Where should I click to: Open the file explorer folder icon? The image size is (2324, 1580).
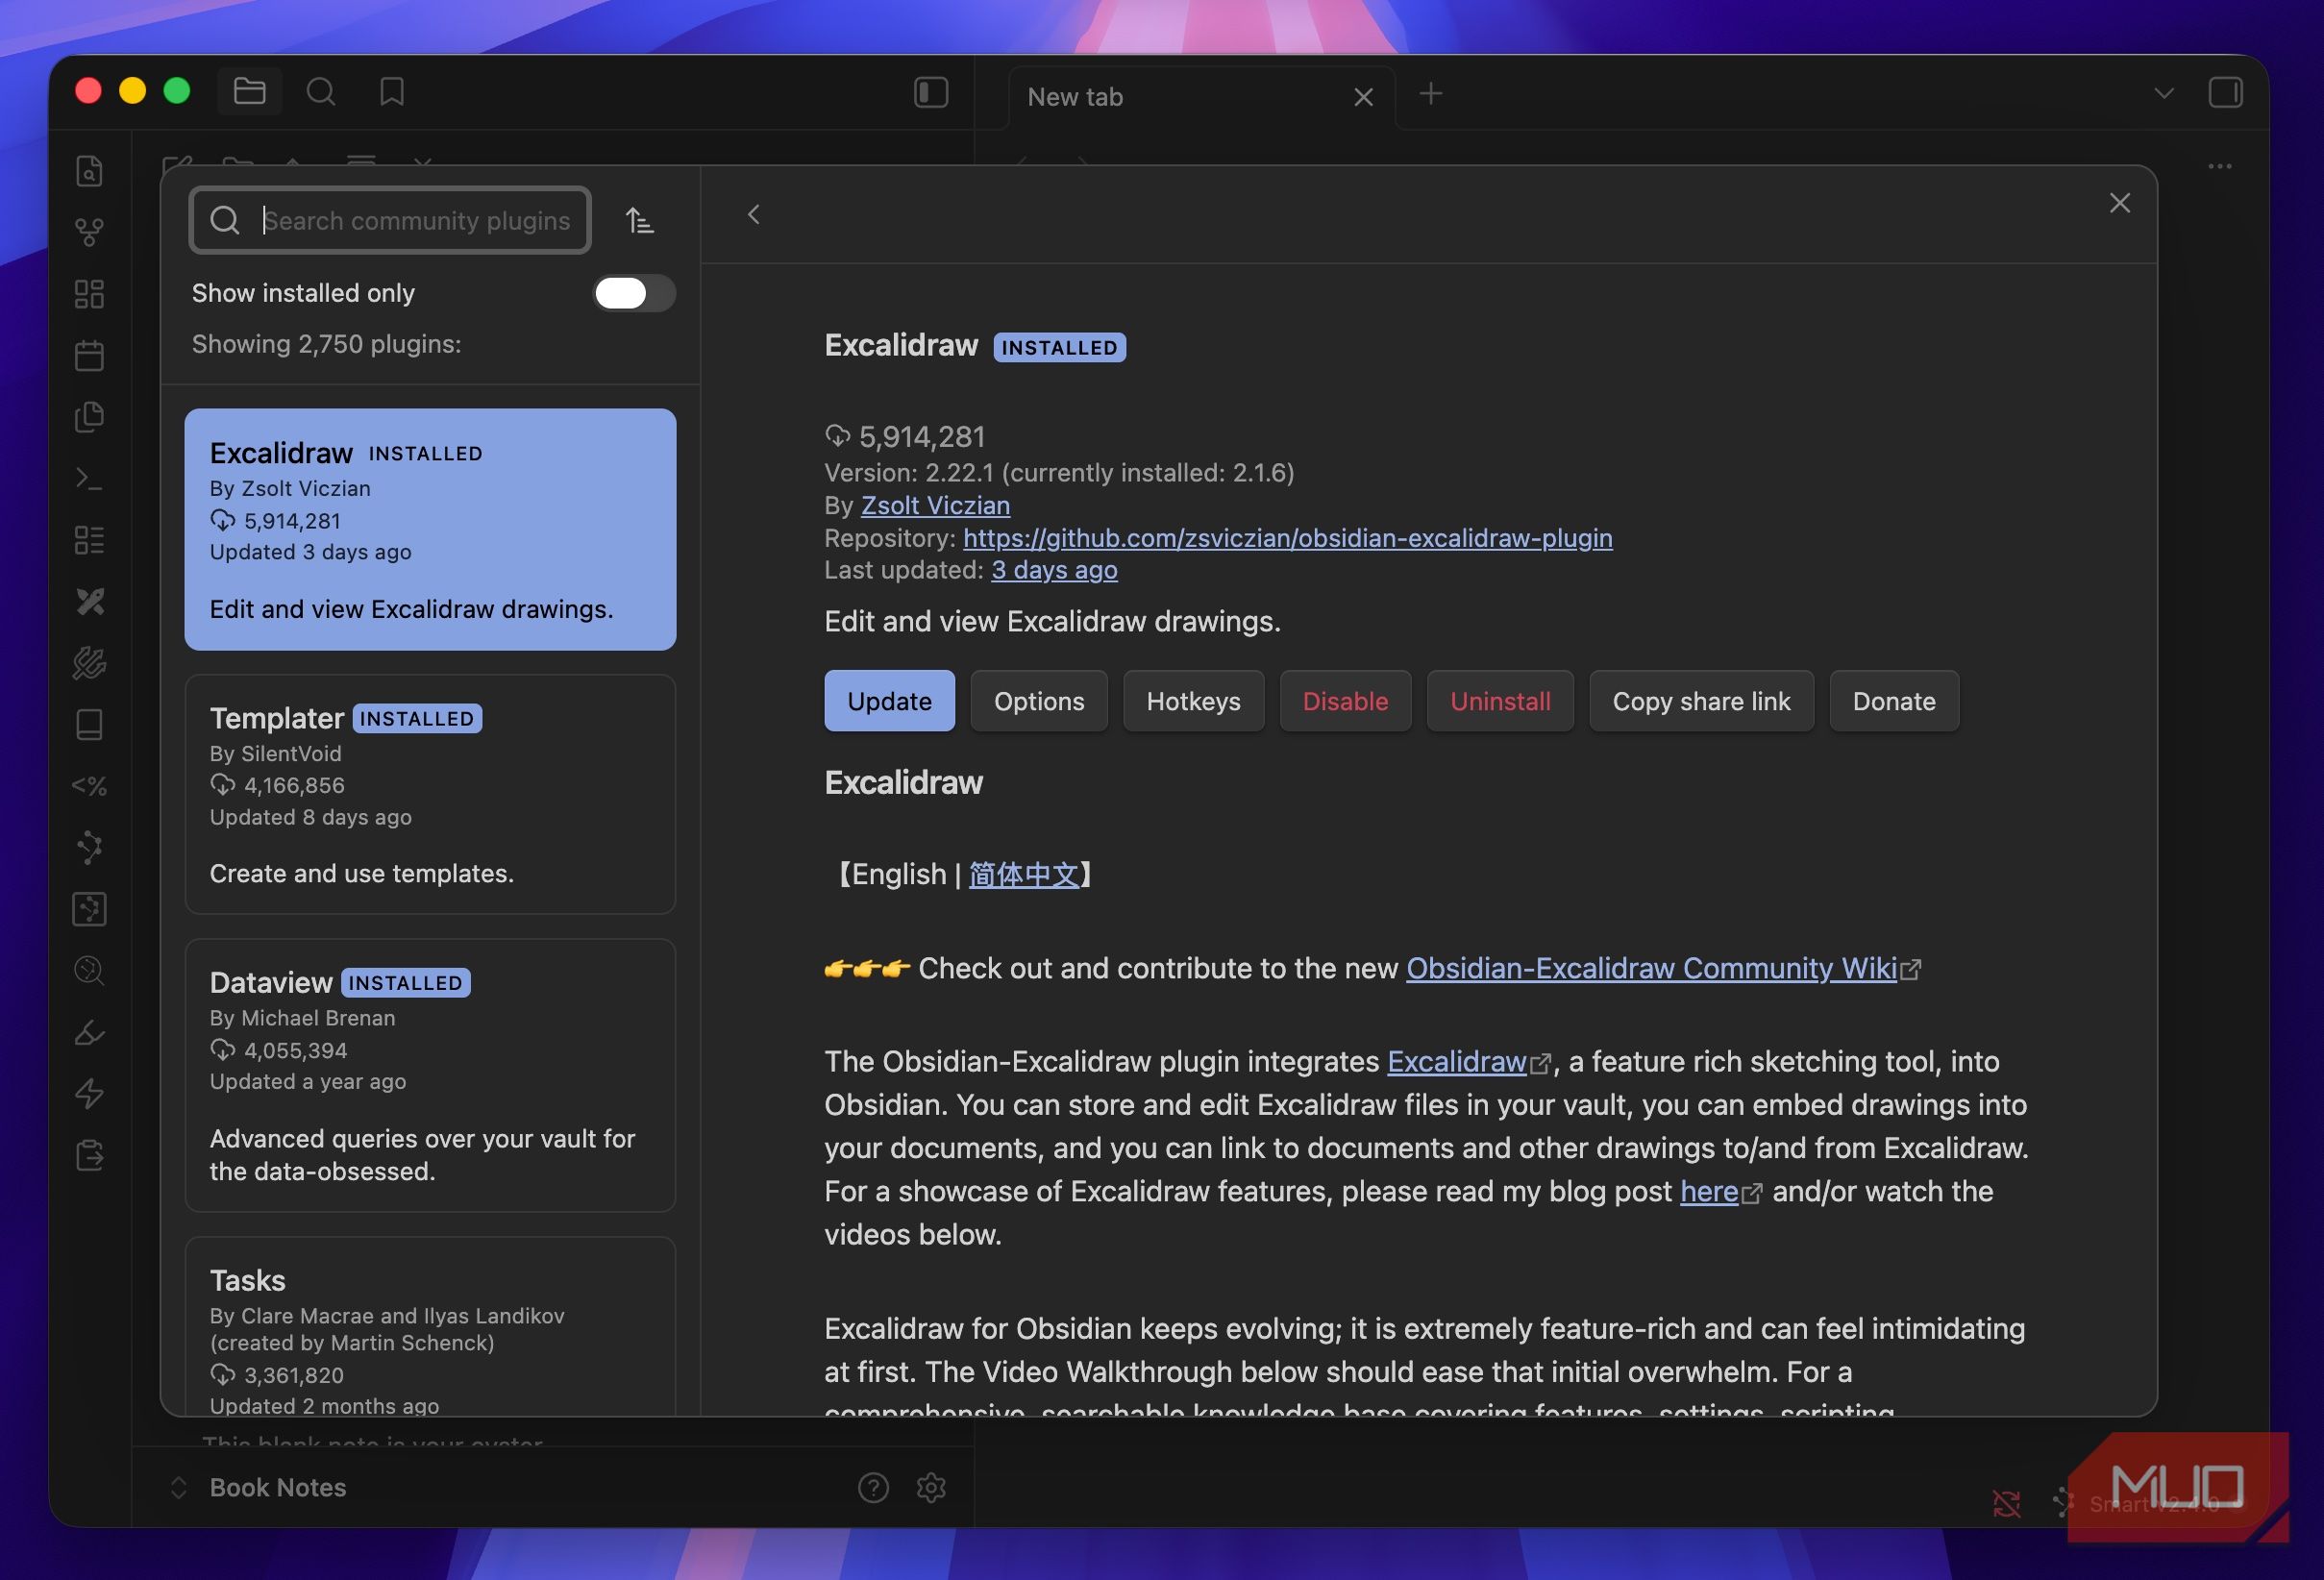pyautogui.click(x=249, y=92)
